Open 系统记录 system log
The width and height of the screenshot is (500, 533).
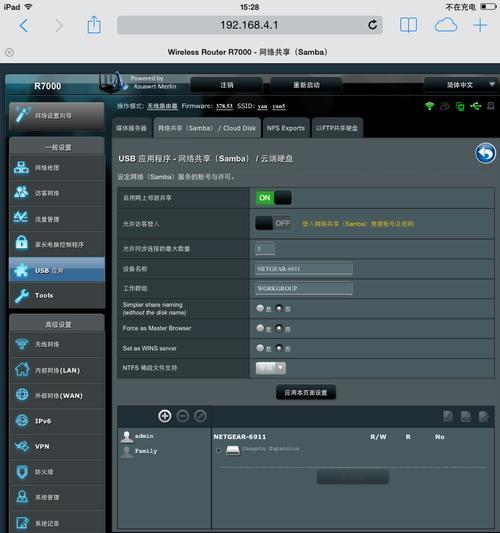pyautogui.click(x=57, y=522)
